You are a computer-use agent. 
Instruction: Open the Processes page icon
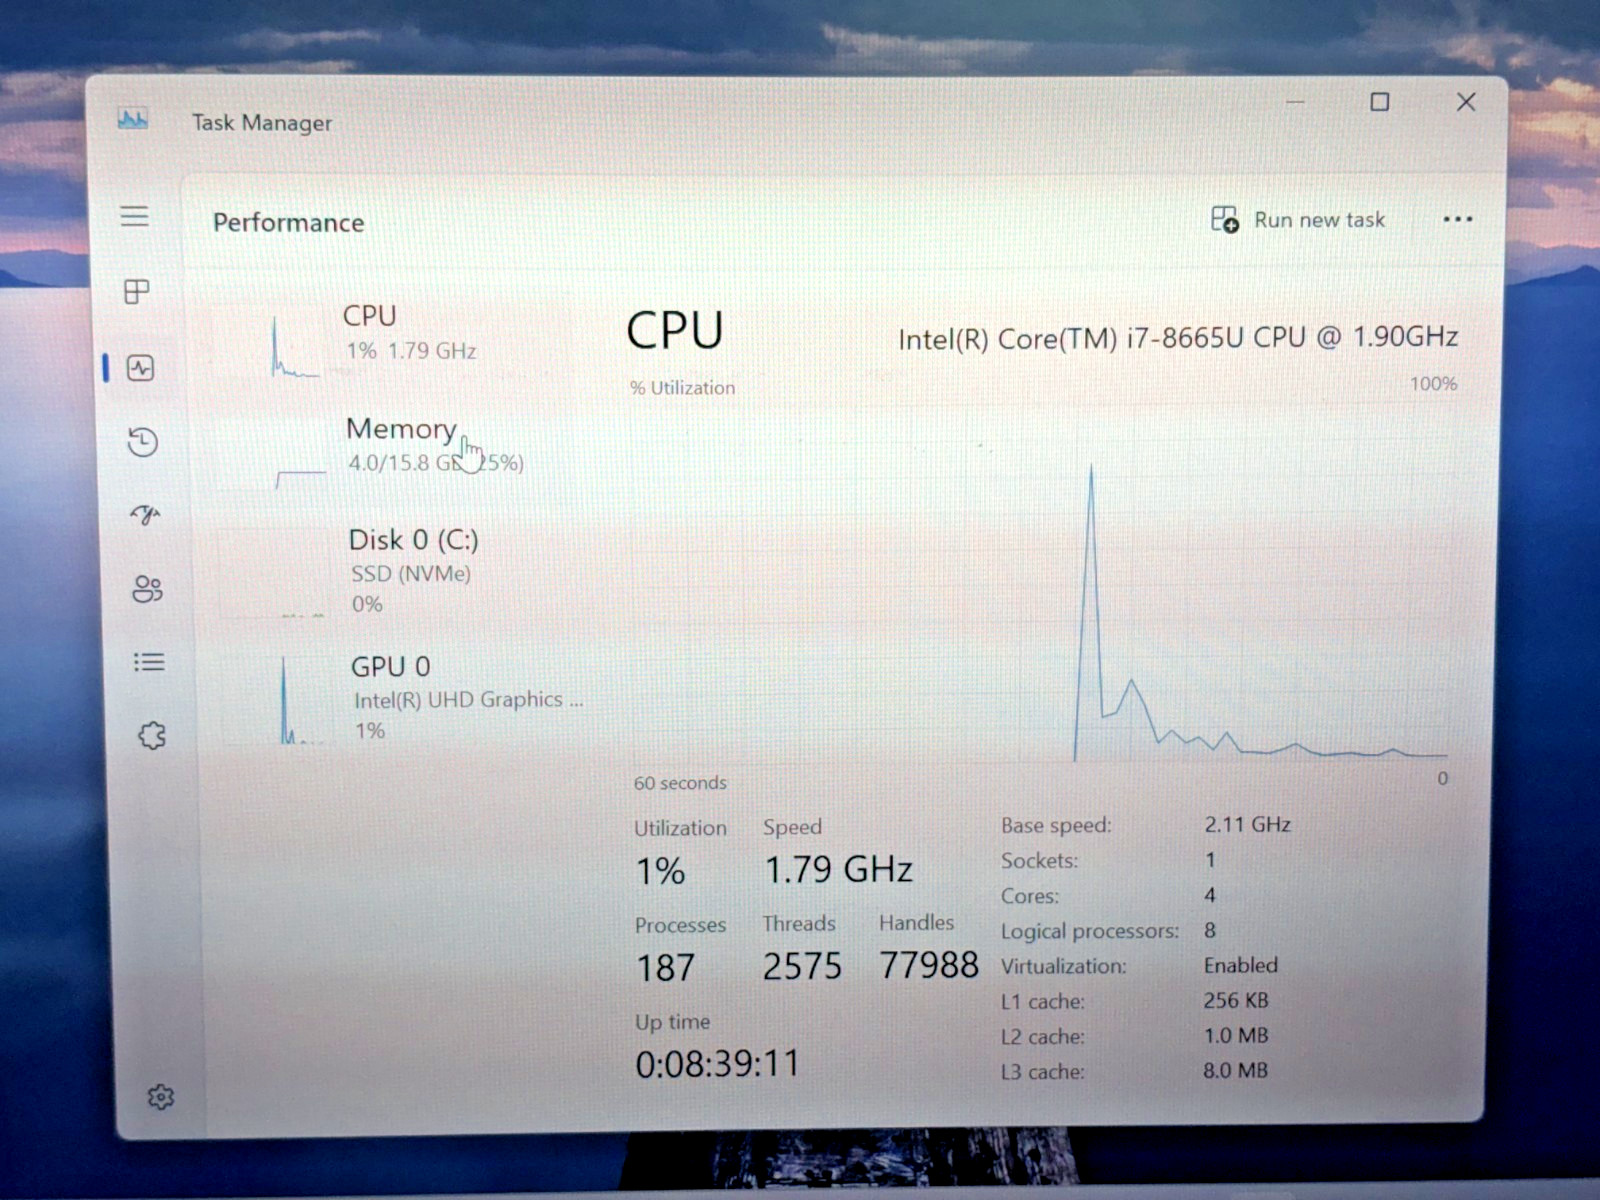pyautogui.click(x=136, y=291)
